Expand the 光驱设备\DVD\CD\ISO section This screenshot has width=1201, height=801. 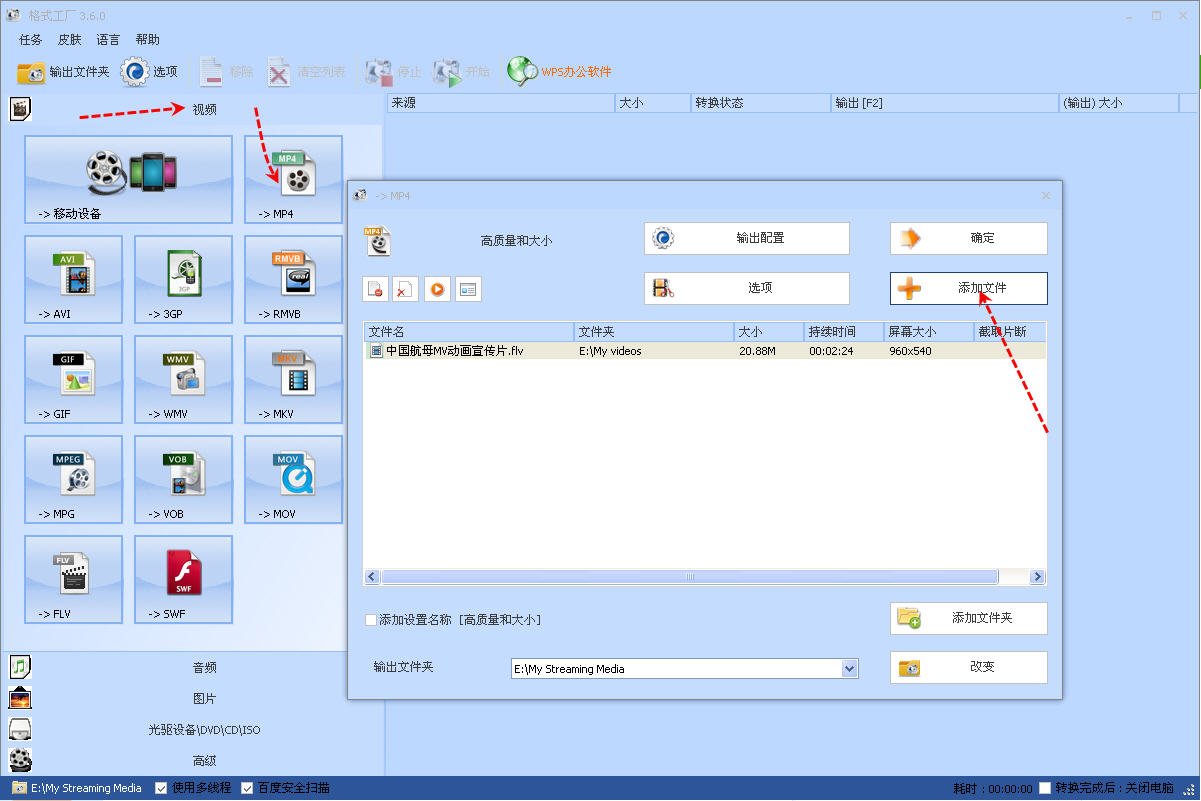point(204,730)
